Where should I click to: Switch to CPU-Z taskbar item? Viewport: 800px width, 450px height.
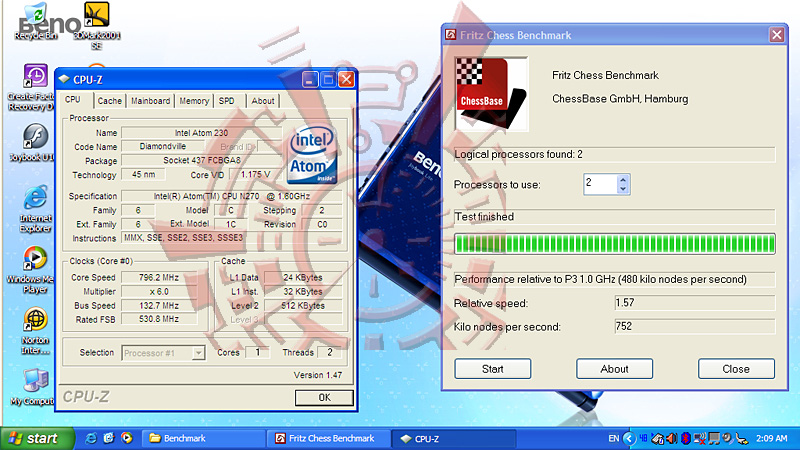[453, 438]
